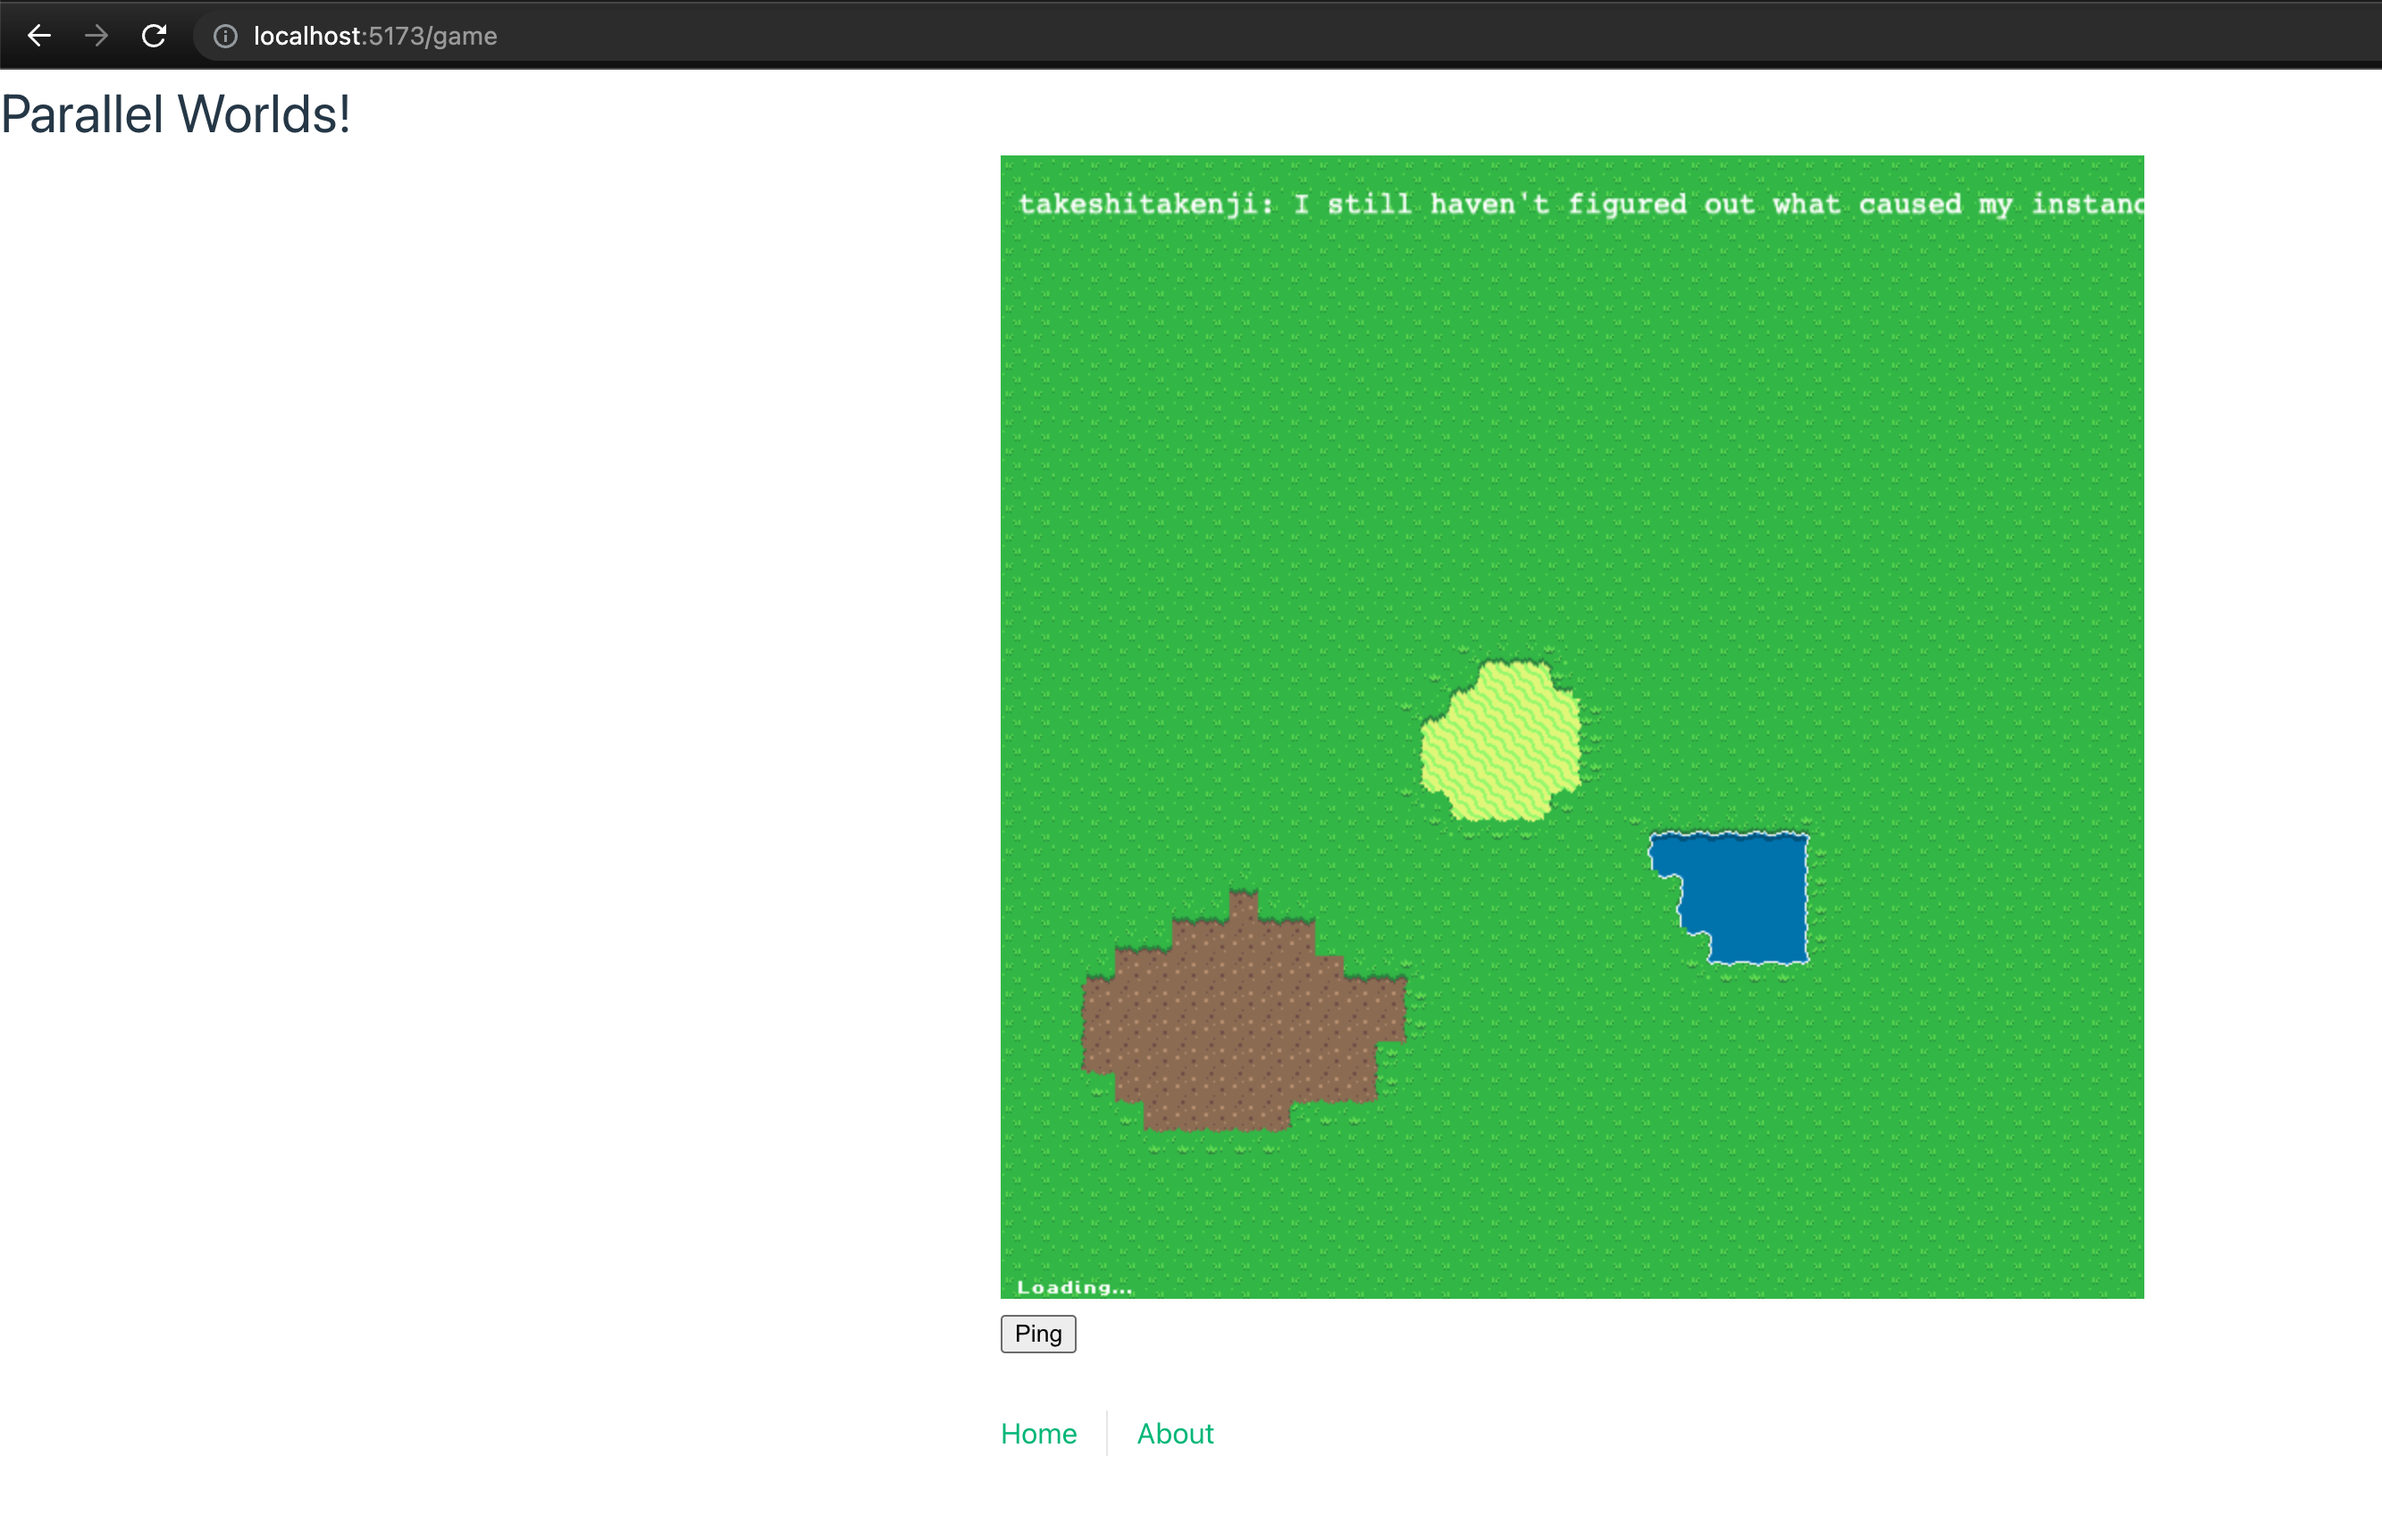Image resolution: width=2382 pixels, height=1540 pixels.
Task: Click the divider between Home and About
Action: click(1107, 1433)
